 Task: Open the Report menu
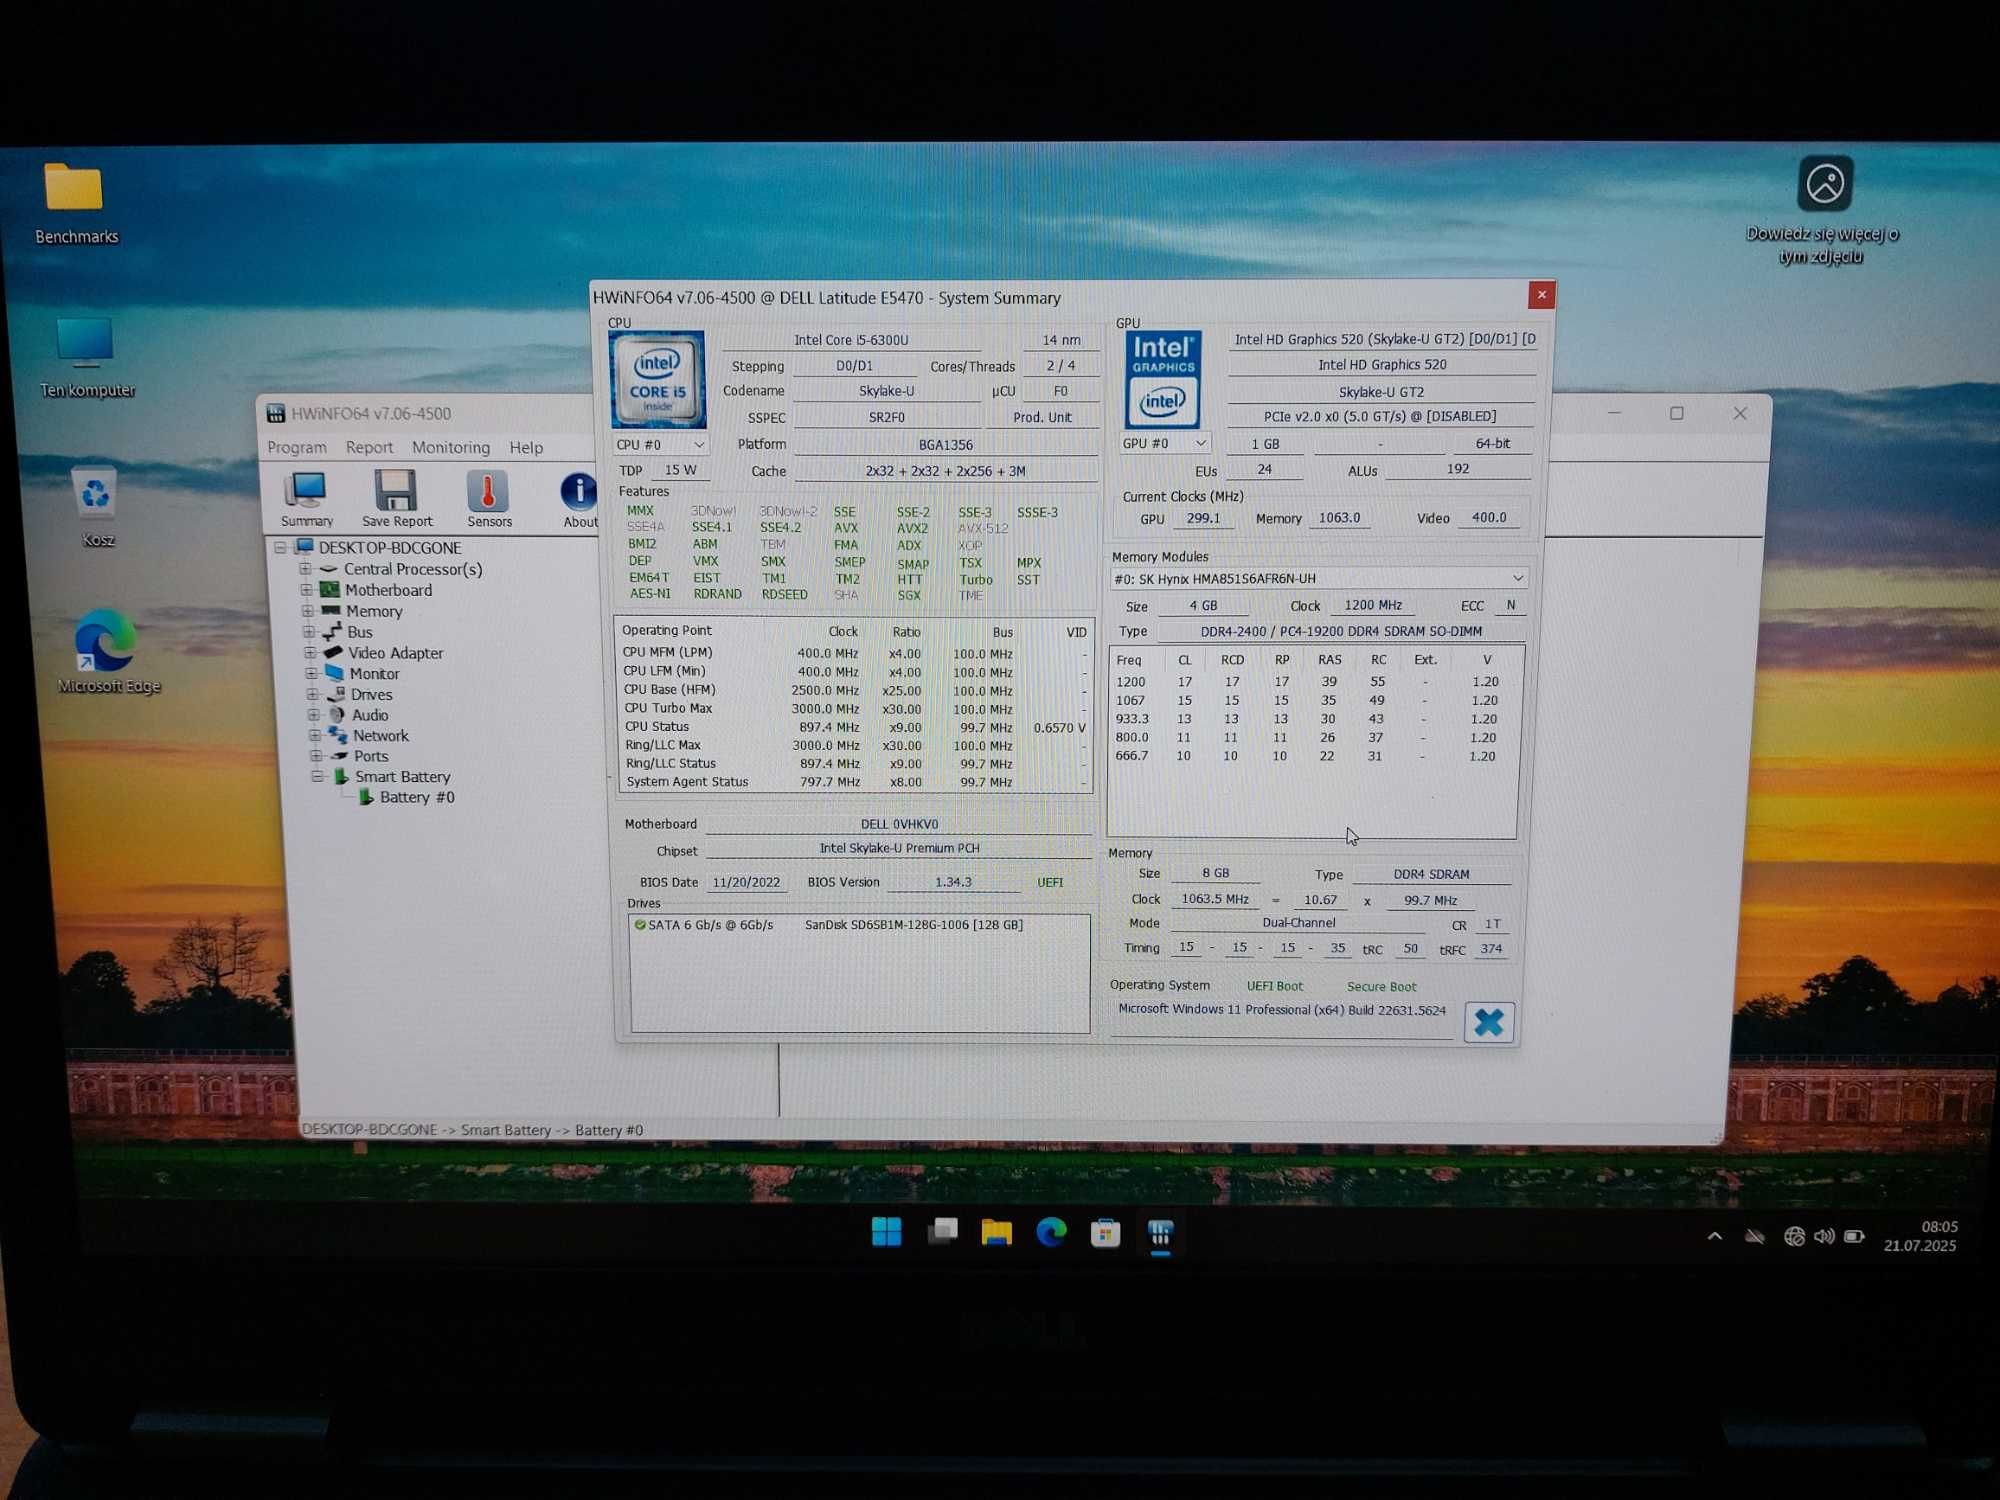point(369,447)
